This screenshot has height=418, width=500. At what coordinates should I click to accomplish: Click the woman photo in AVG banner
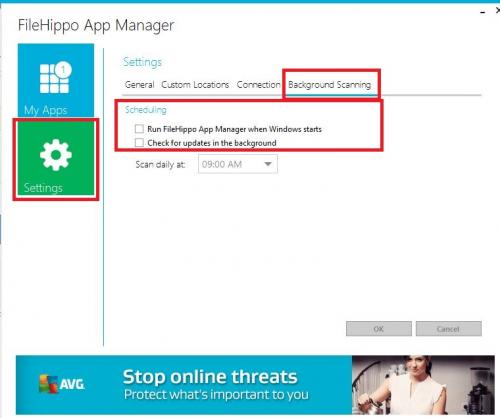coord(423,385)
